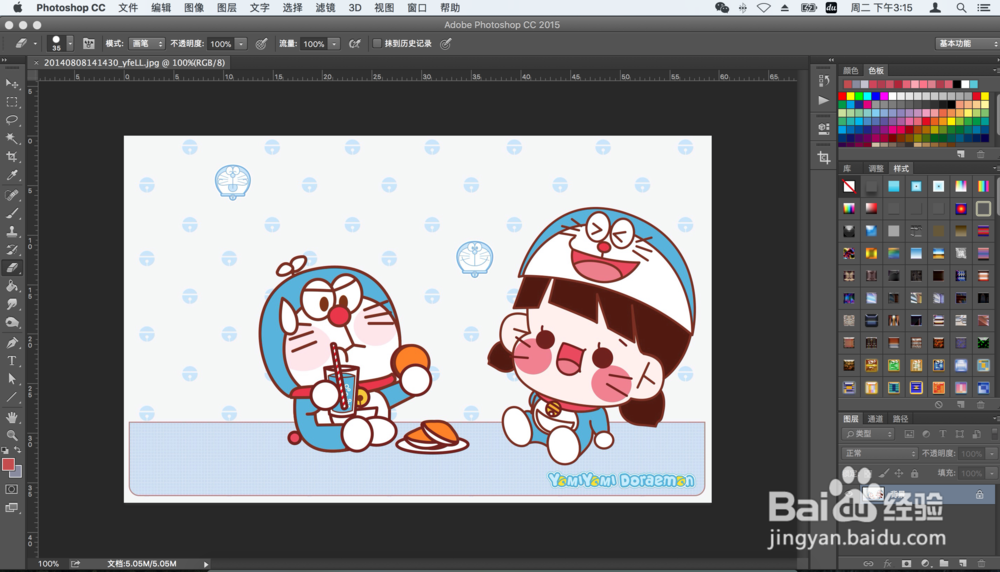Select the Line shape tool
The image size is (1000, 572).
pyautogui.click(x=12, y=397)
